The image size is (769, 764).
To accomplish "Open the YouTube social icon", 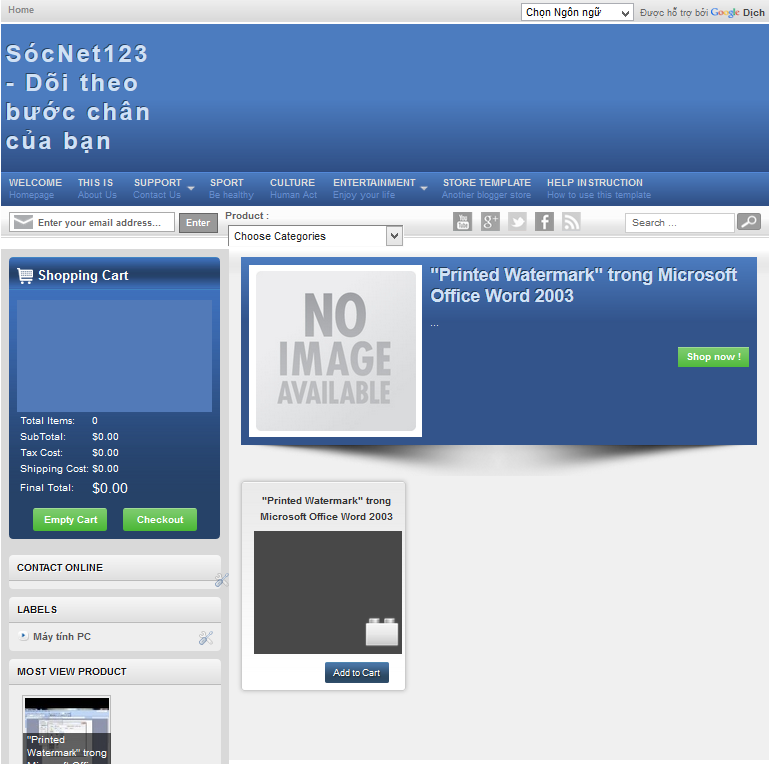I will 462,222.
